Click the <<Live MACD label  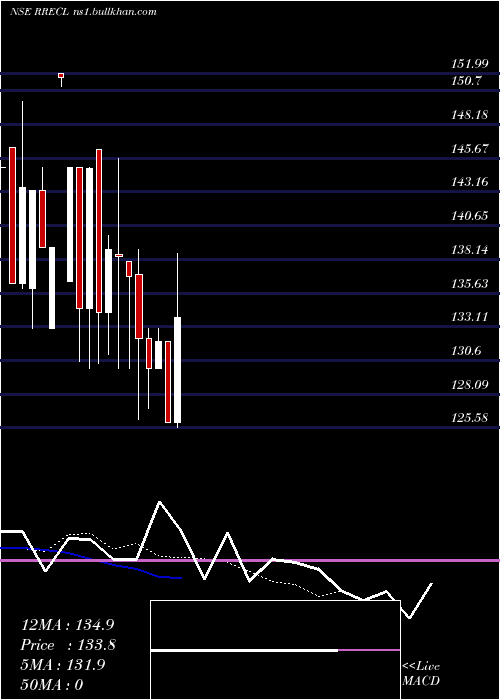(x=421, y=674)
